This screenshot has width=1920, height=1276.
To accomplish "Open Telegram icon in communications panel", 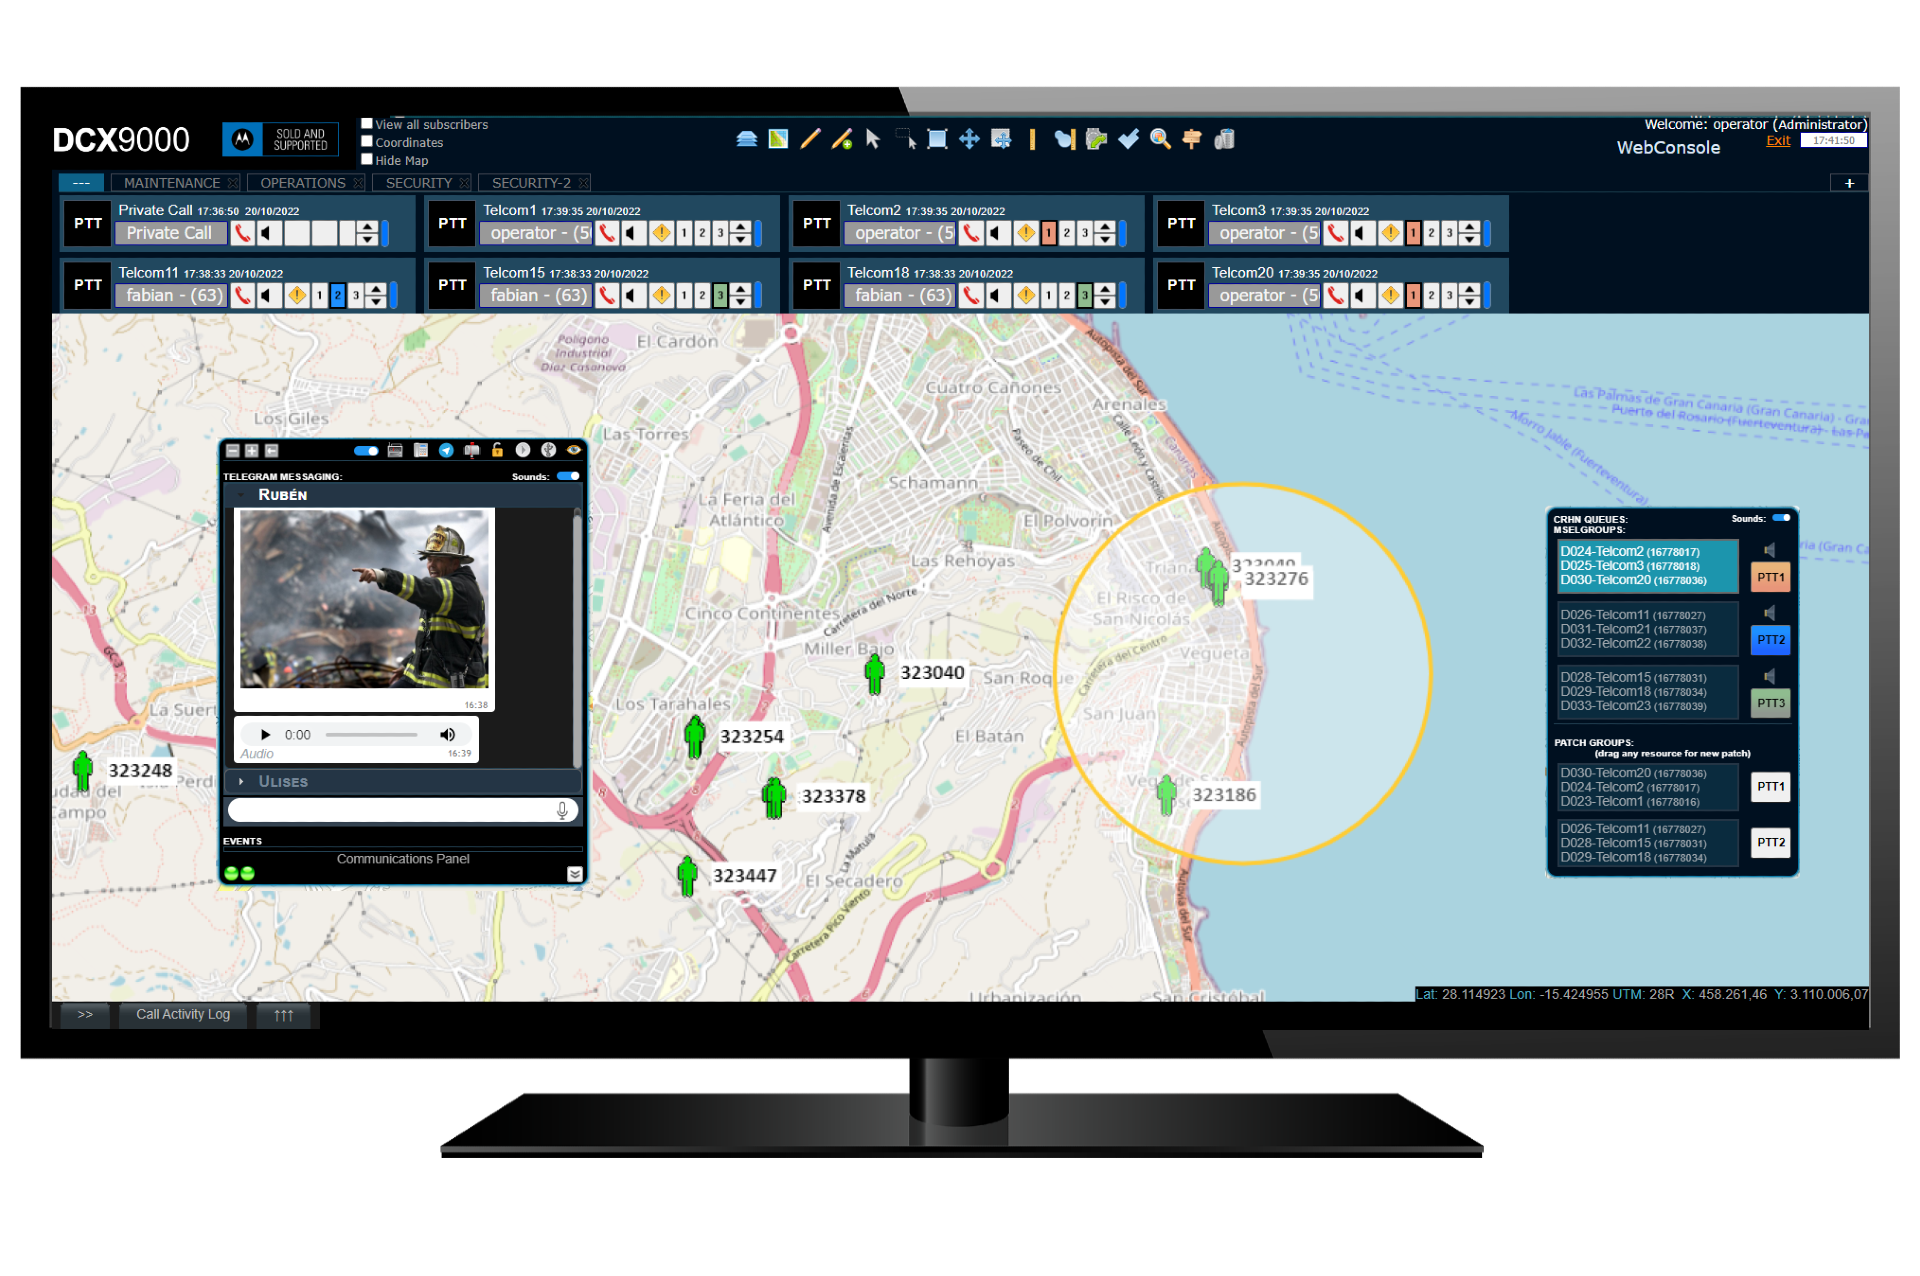I will (x=446, y=450).
